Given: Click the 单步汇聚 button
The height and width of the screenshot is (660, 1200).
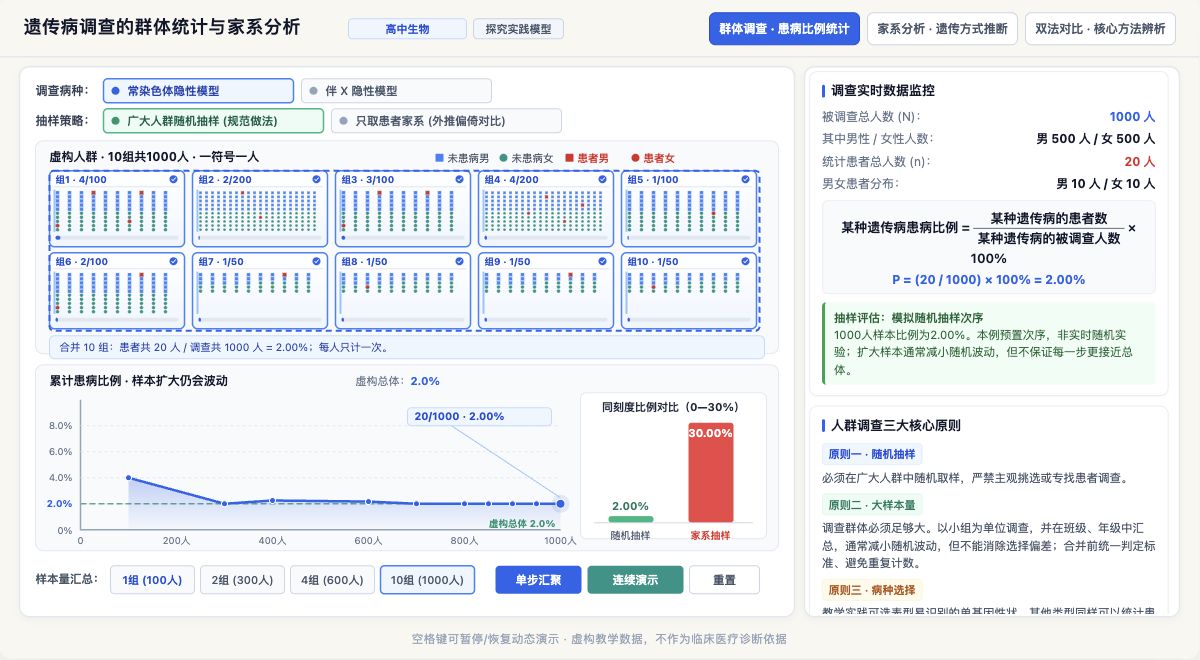Looking at the screenshot, I should 538,580.
